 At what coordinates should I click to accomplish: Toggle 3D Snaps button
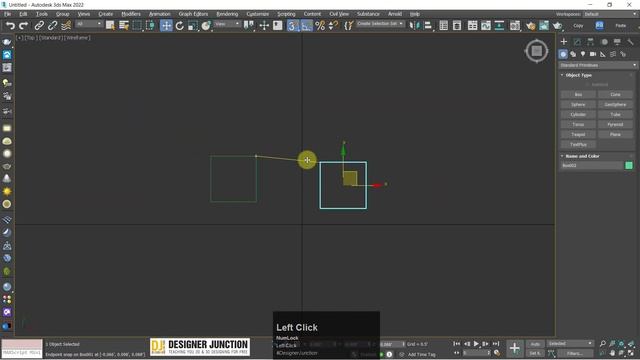click(293, 26)
